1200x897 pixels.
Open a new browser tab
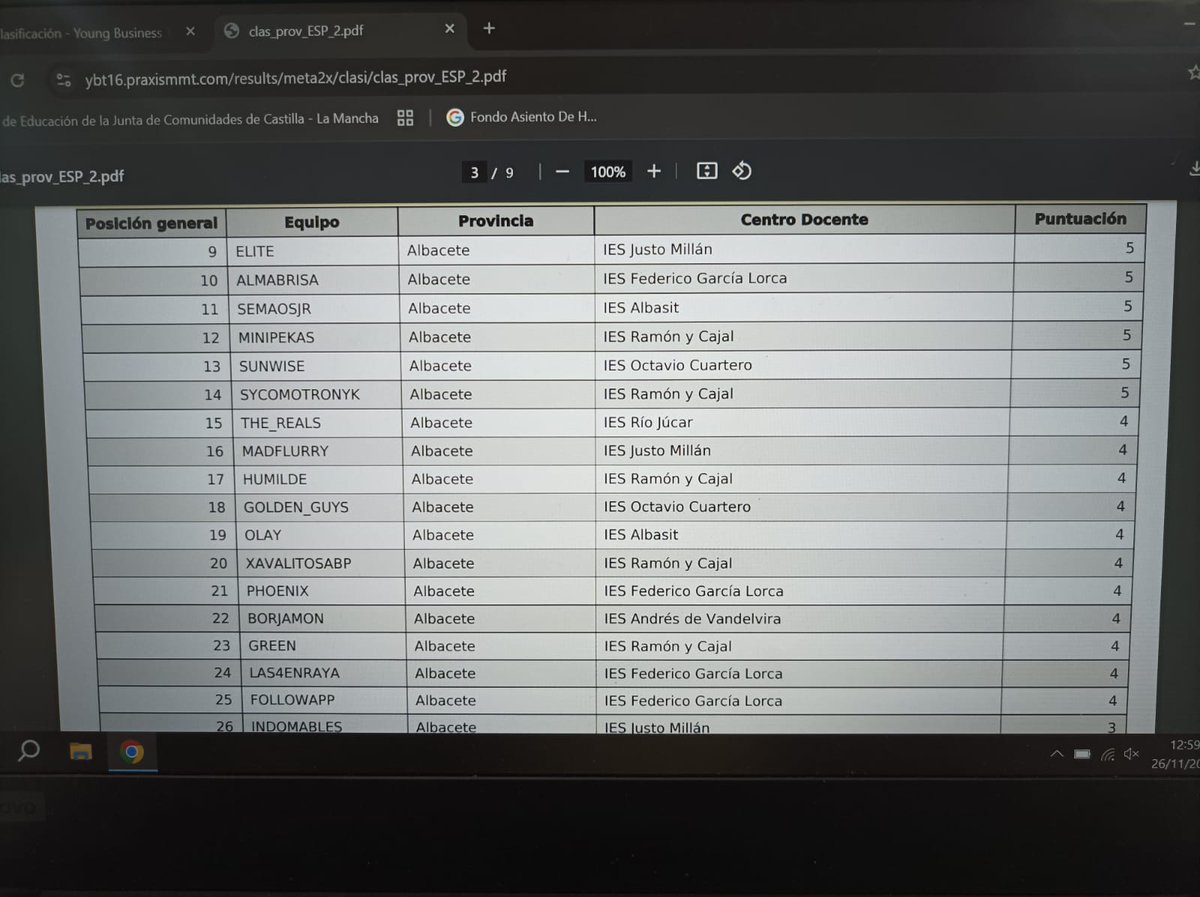click(x=489, y=28)
